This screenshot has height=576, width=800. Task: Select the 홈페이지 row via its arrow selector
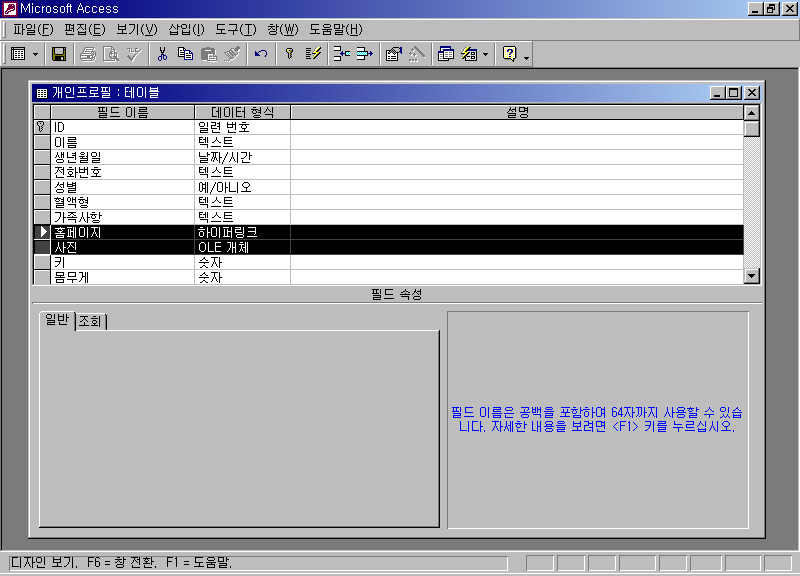coord(42,232)
